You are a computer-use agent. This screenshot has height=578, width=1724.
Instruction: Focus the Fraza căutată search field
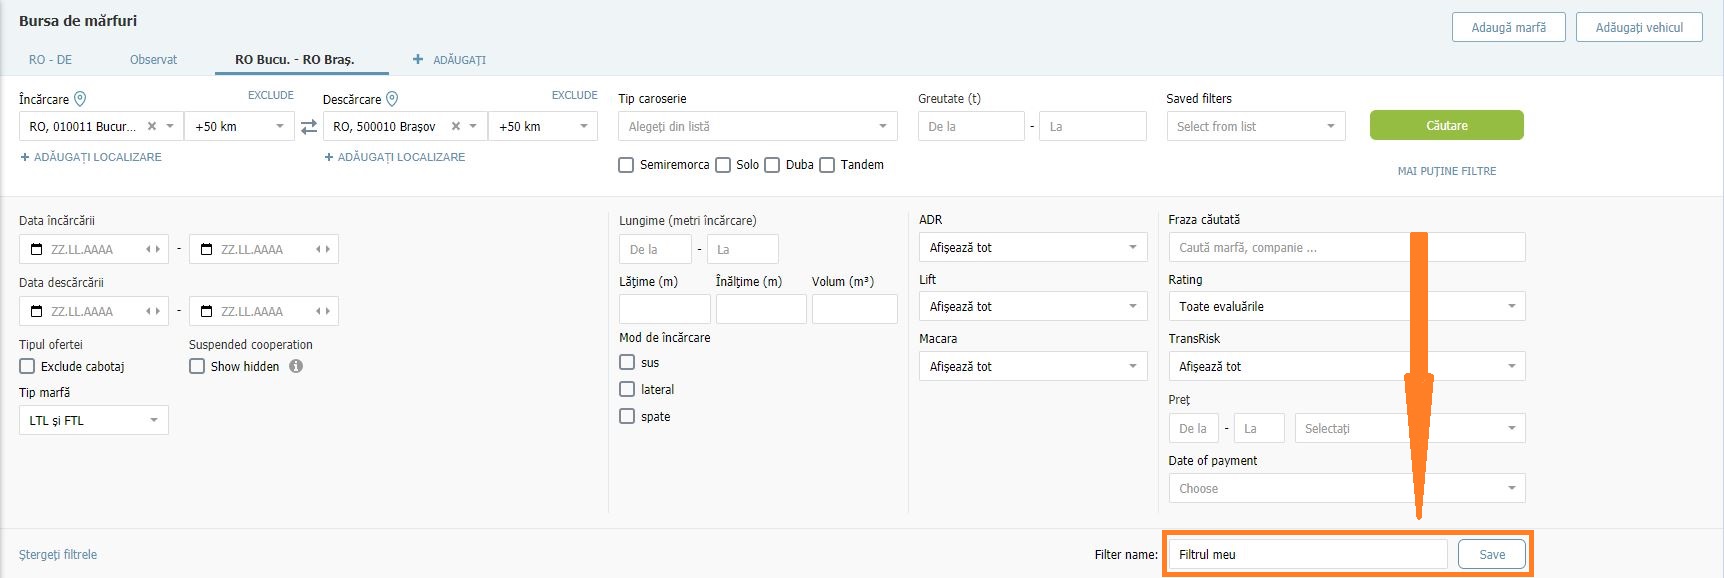1347,247
